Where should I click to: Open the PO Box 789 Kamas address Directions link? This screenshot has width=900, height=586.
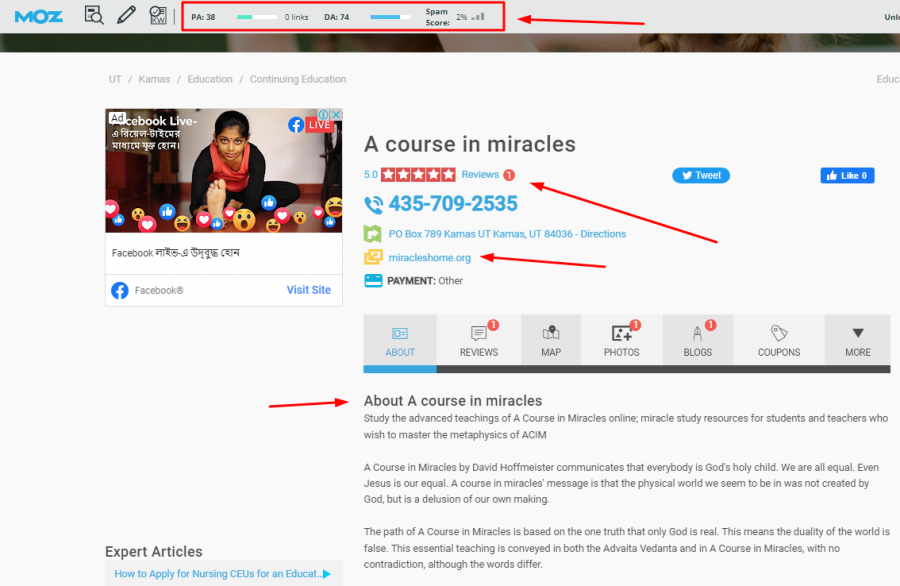pos(507,234)
